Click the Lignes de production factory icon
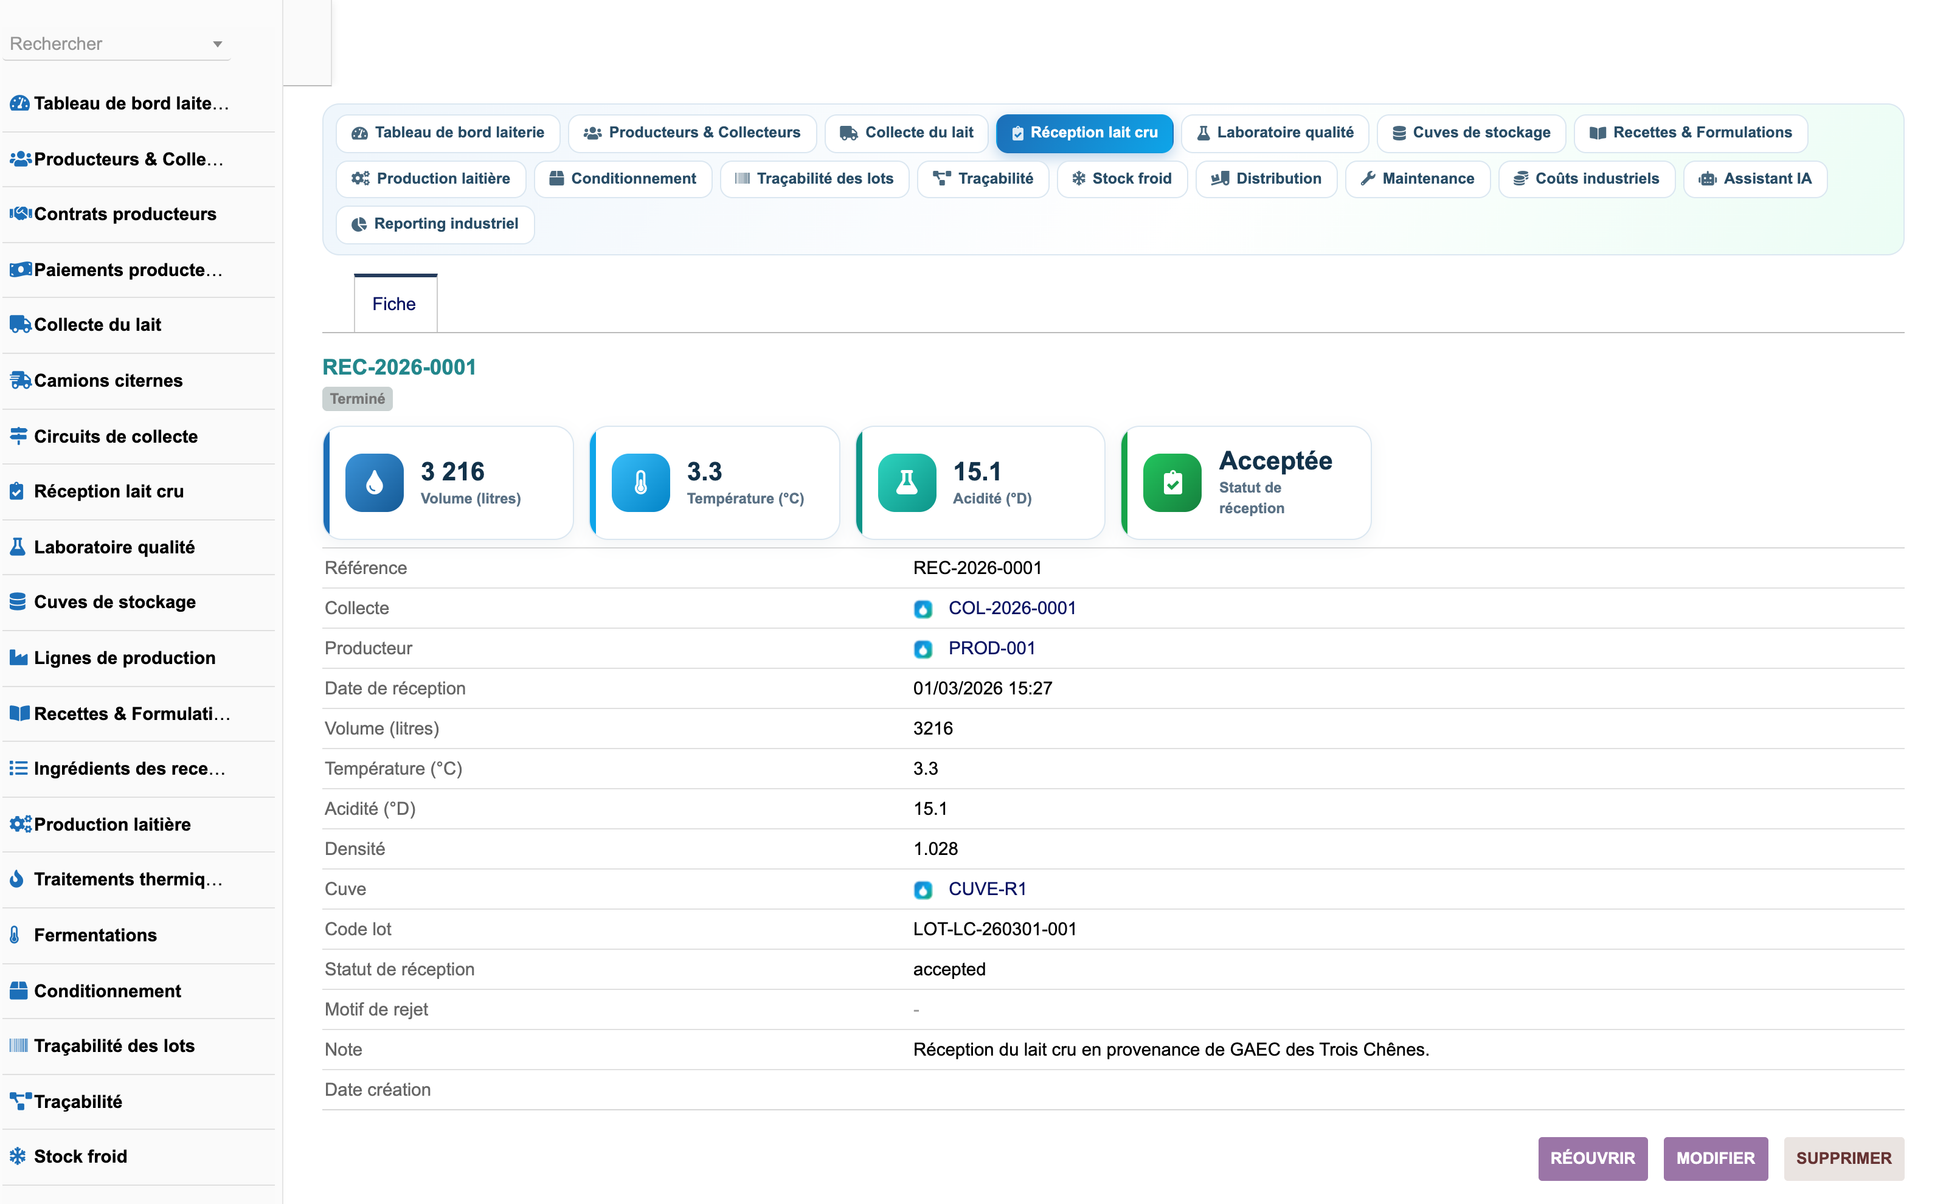Screen dimensions: 1946x1204 pos(18,658)
